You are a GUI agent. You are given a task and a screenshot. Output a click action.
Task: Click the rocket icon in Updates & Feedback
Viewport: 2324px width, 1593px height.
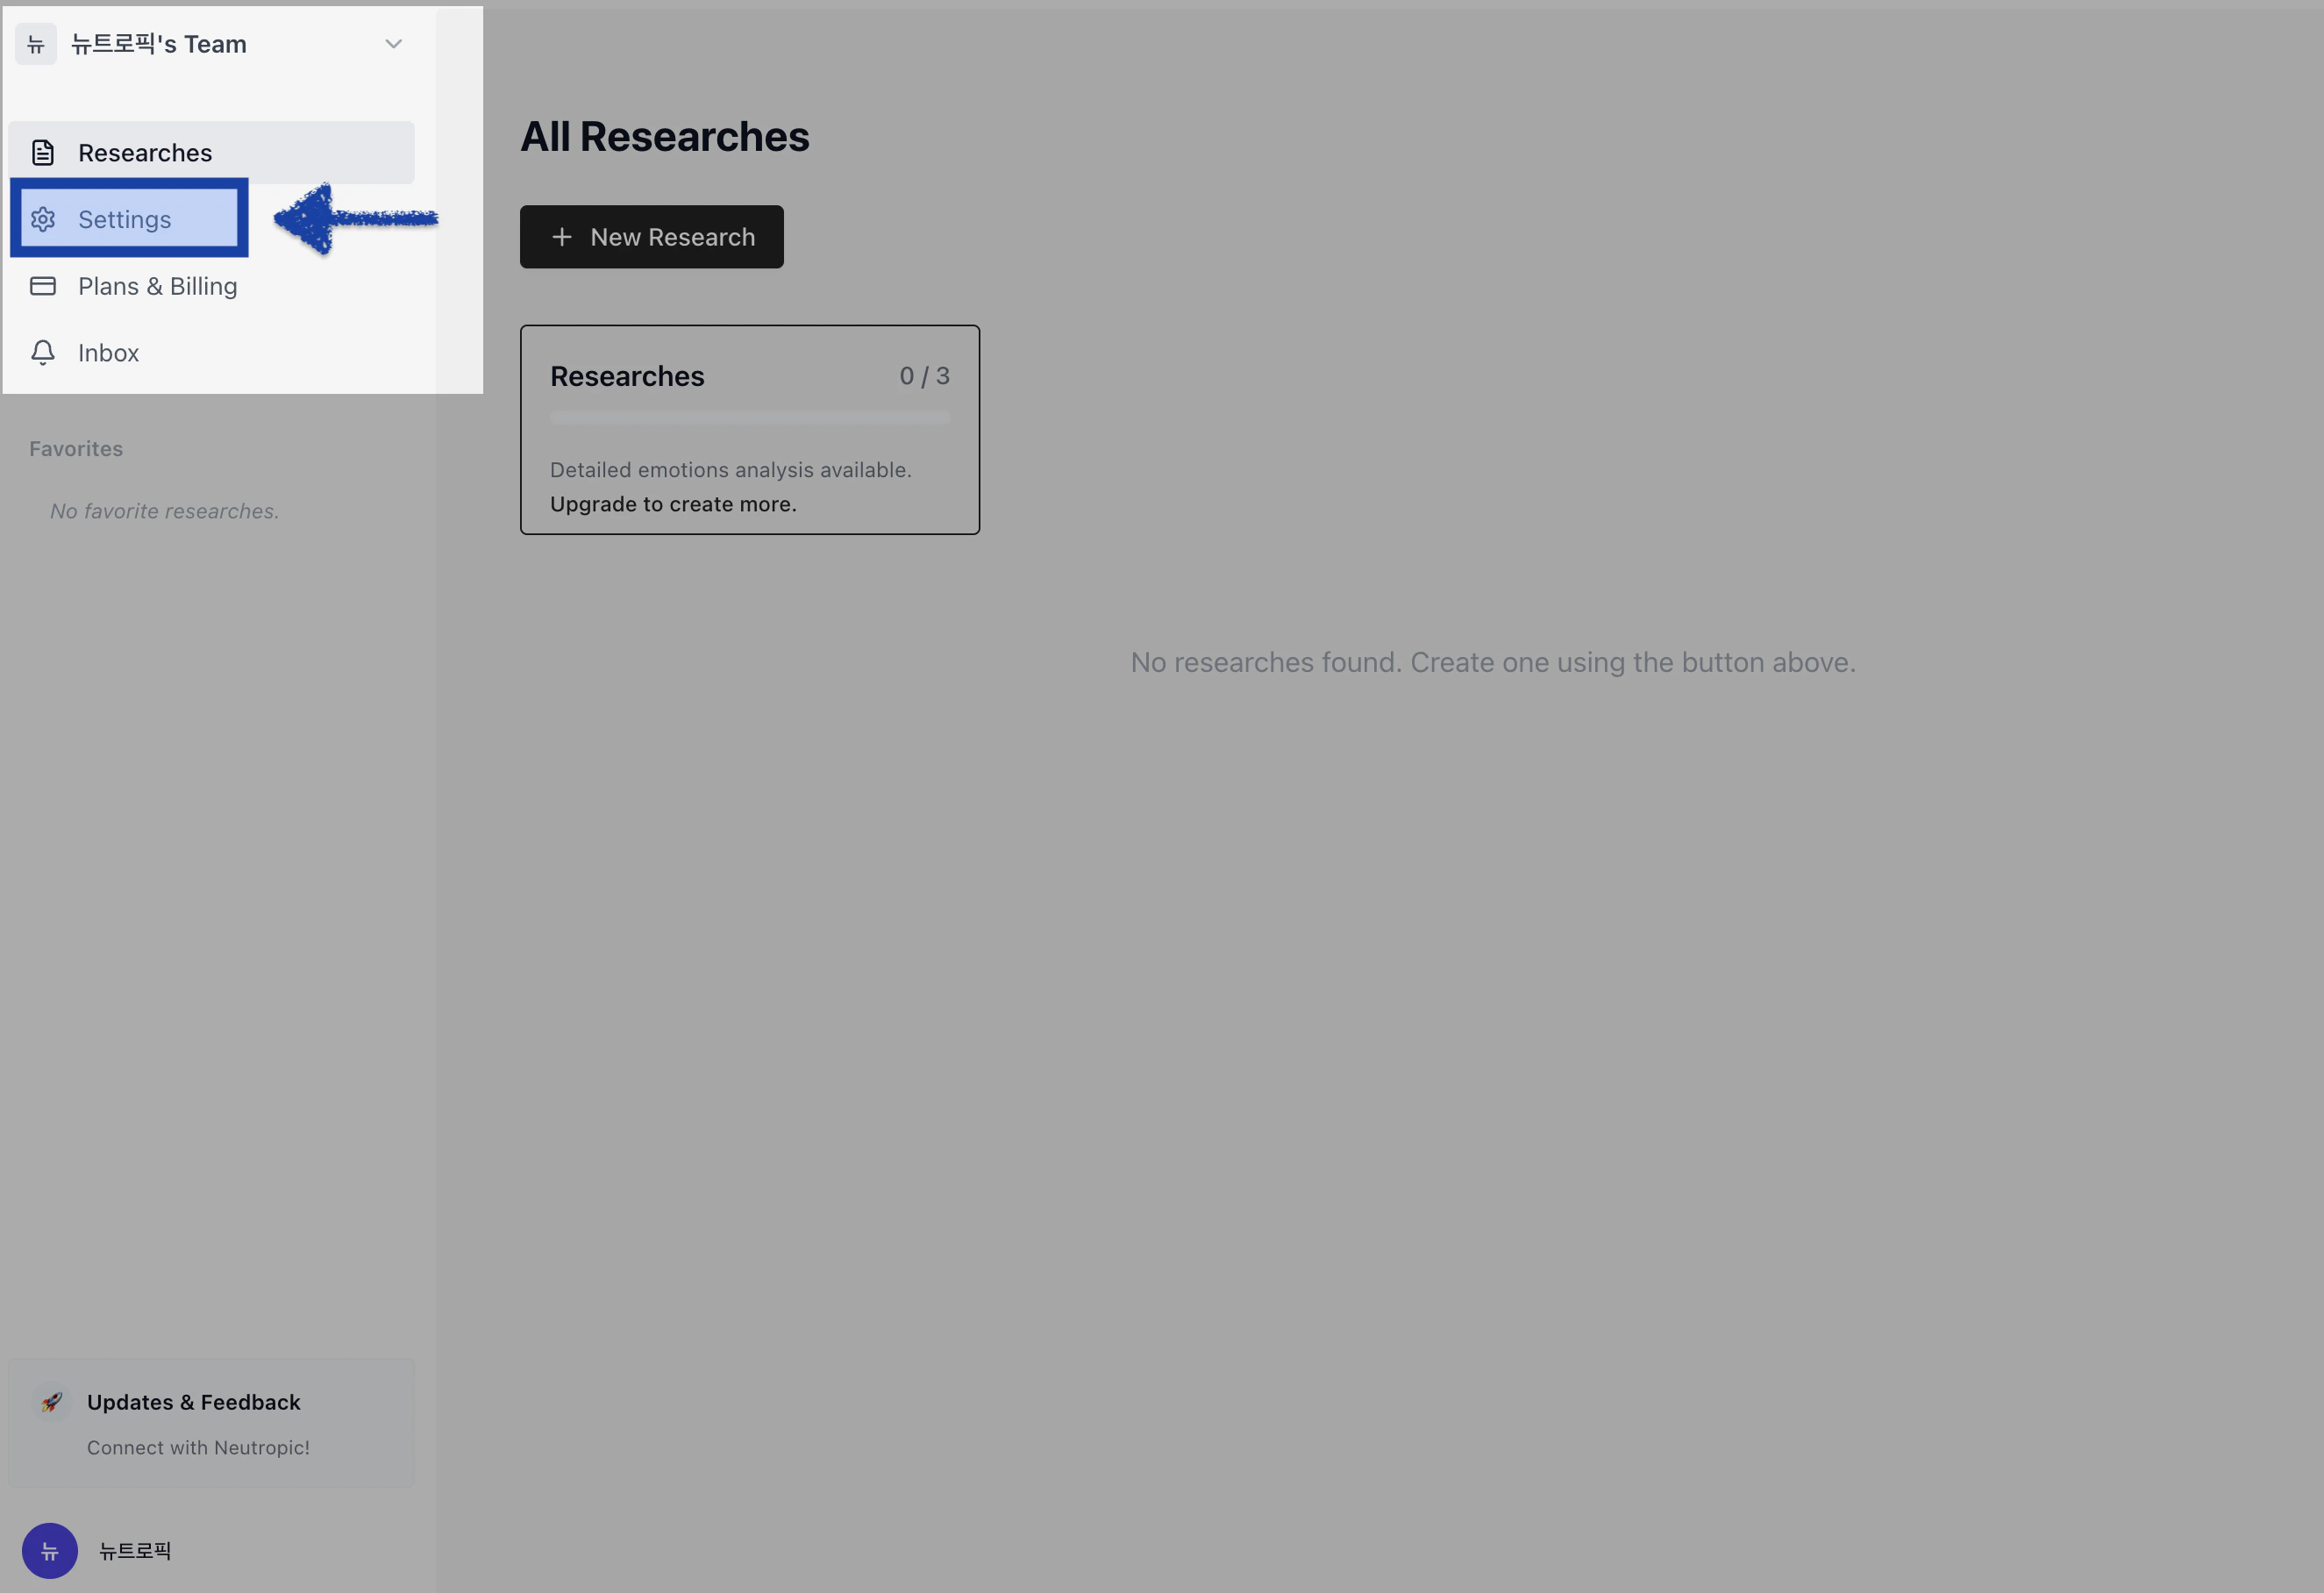coord(52,1402)
